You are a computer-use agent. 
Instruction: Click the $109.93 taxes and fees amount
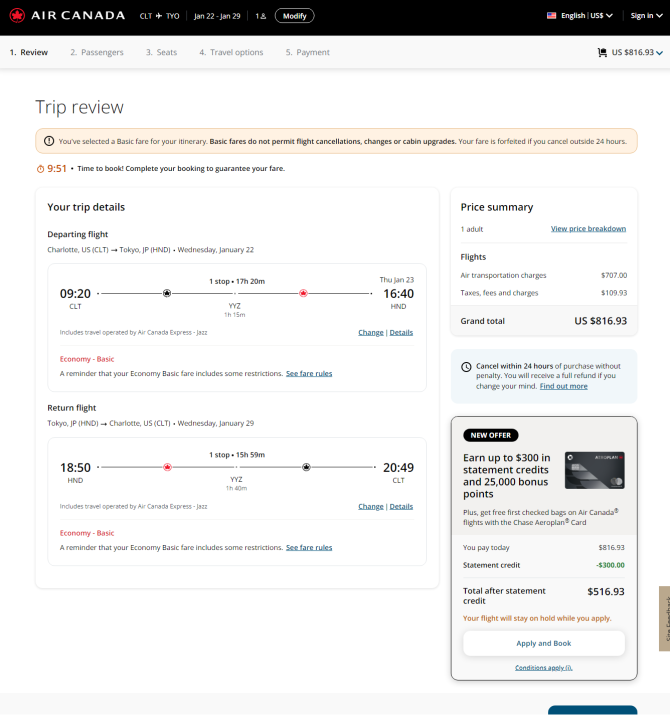coord(614,293)
